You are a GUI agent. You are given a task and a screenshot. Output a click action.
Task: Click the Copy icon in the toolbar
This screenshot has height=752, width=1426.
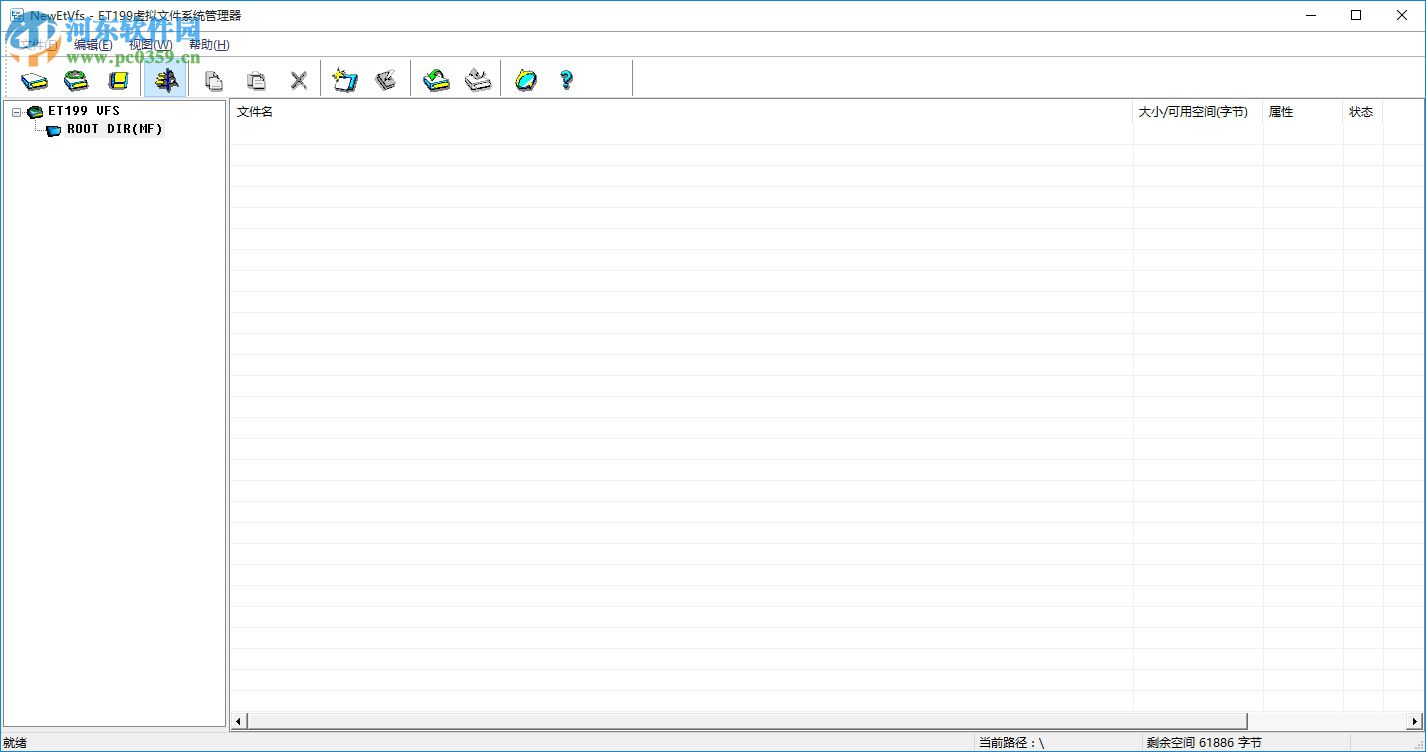(213, 81)
